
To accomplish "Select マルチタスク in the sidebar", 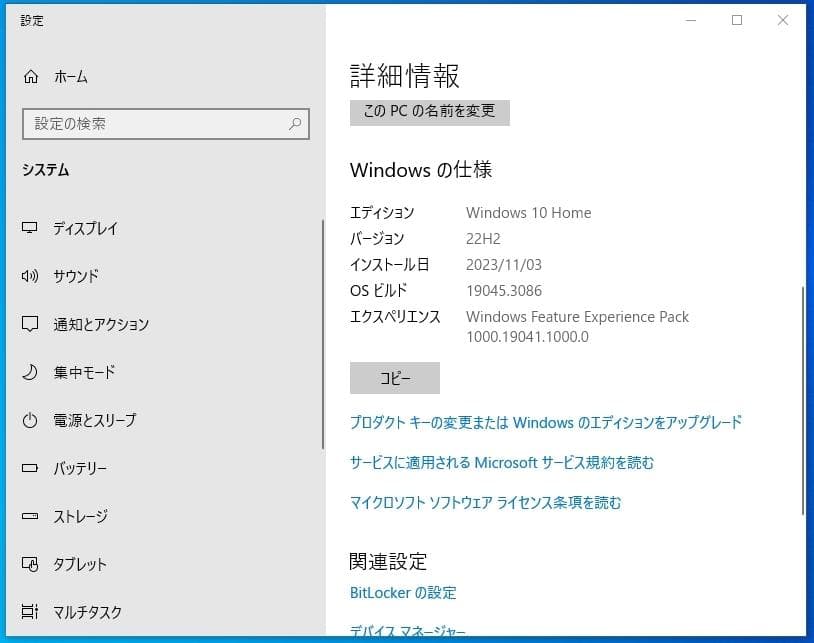I will tap(88, 611).
